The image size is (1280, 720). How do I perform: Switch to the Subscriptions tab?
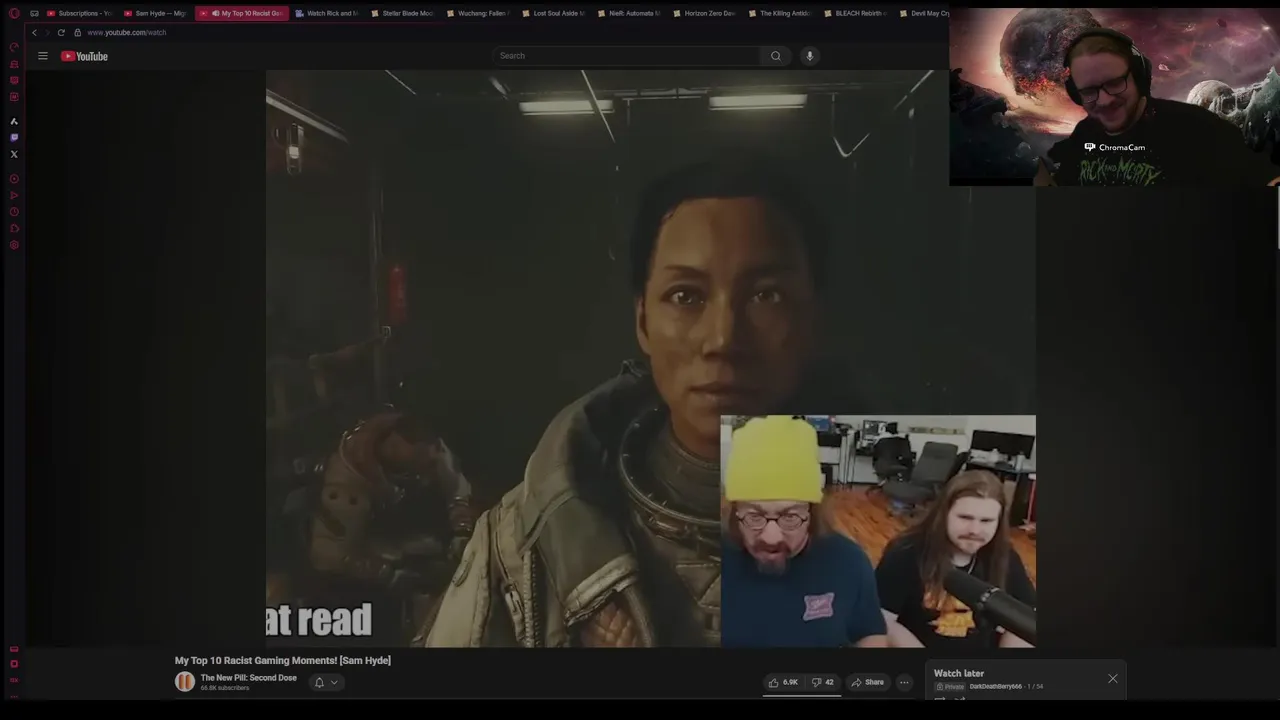pos(79,13)
